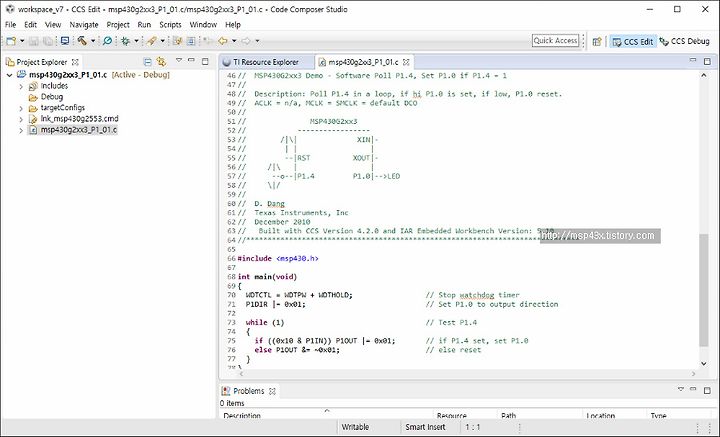
Task: Open the File menu
Action: tap(10, 25)
